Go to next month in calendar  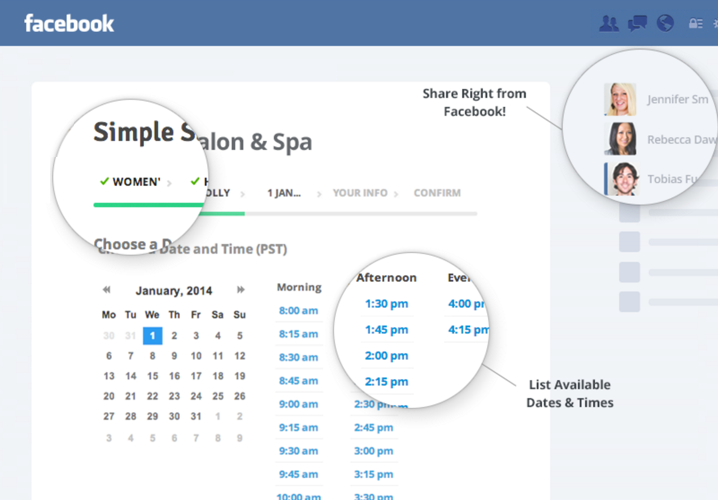[240, 290]
